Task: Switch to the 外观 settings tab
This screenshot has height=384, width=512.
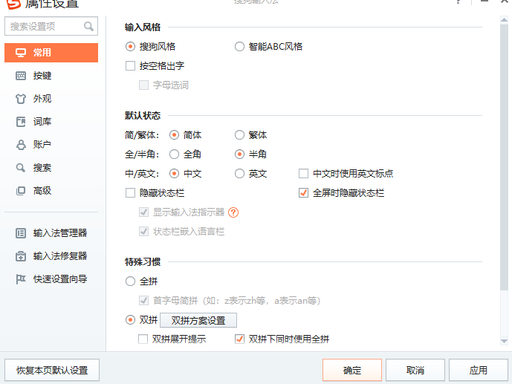Action: click(51, 99)
